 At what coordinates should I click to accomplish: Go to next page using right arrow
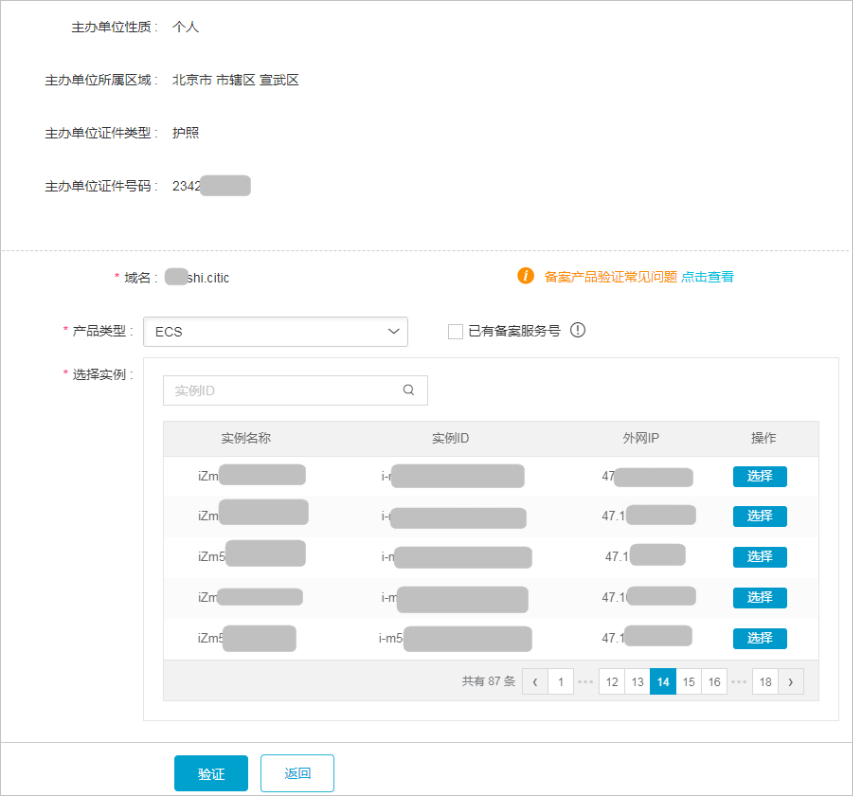790,682
